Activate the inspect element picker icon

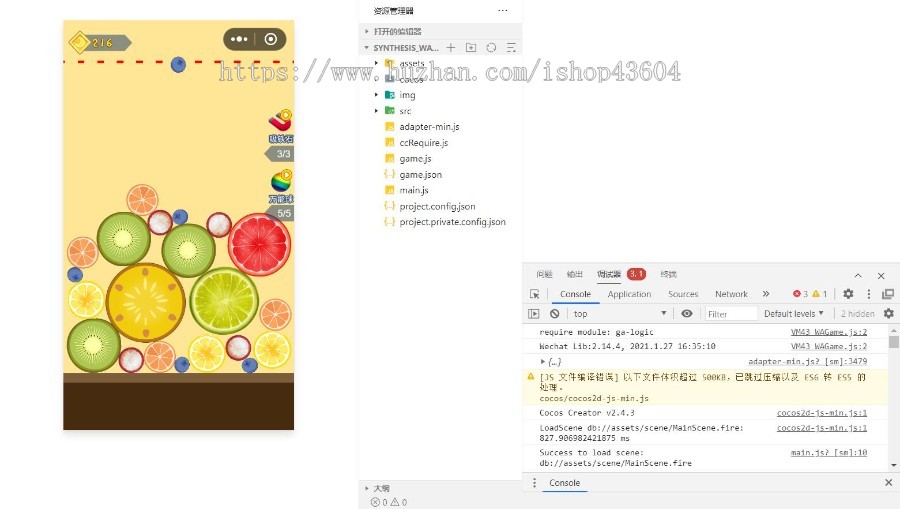pos(534,294)
